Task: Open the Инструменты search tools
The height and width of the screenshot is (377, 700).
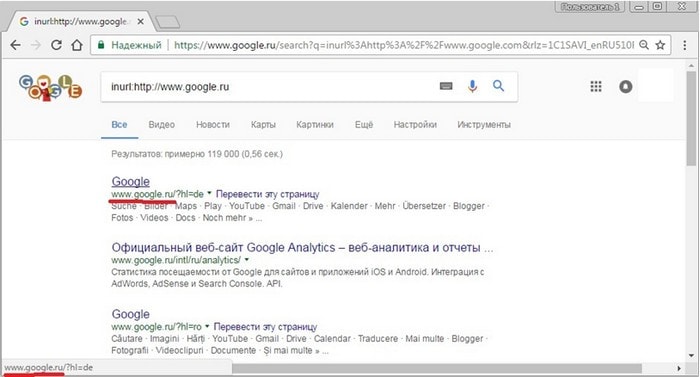Action: 484,125
